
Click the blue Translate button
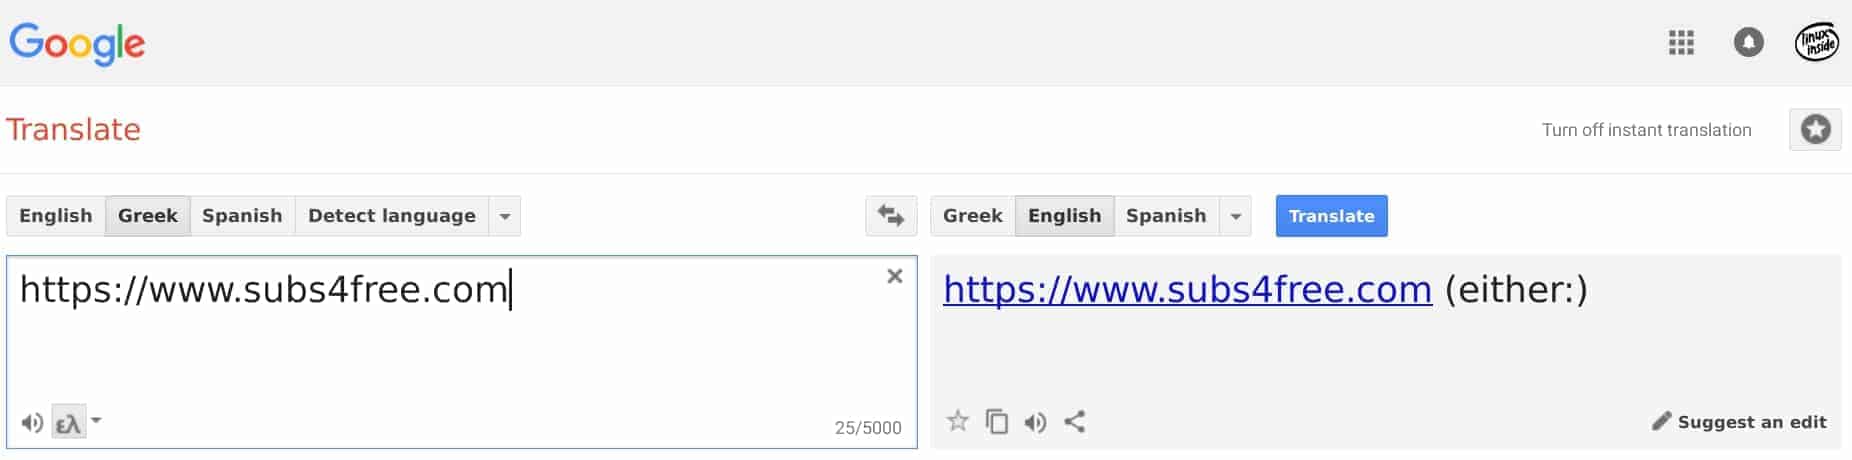(1331, 216)
